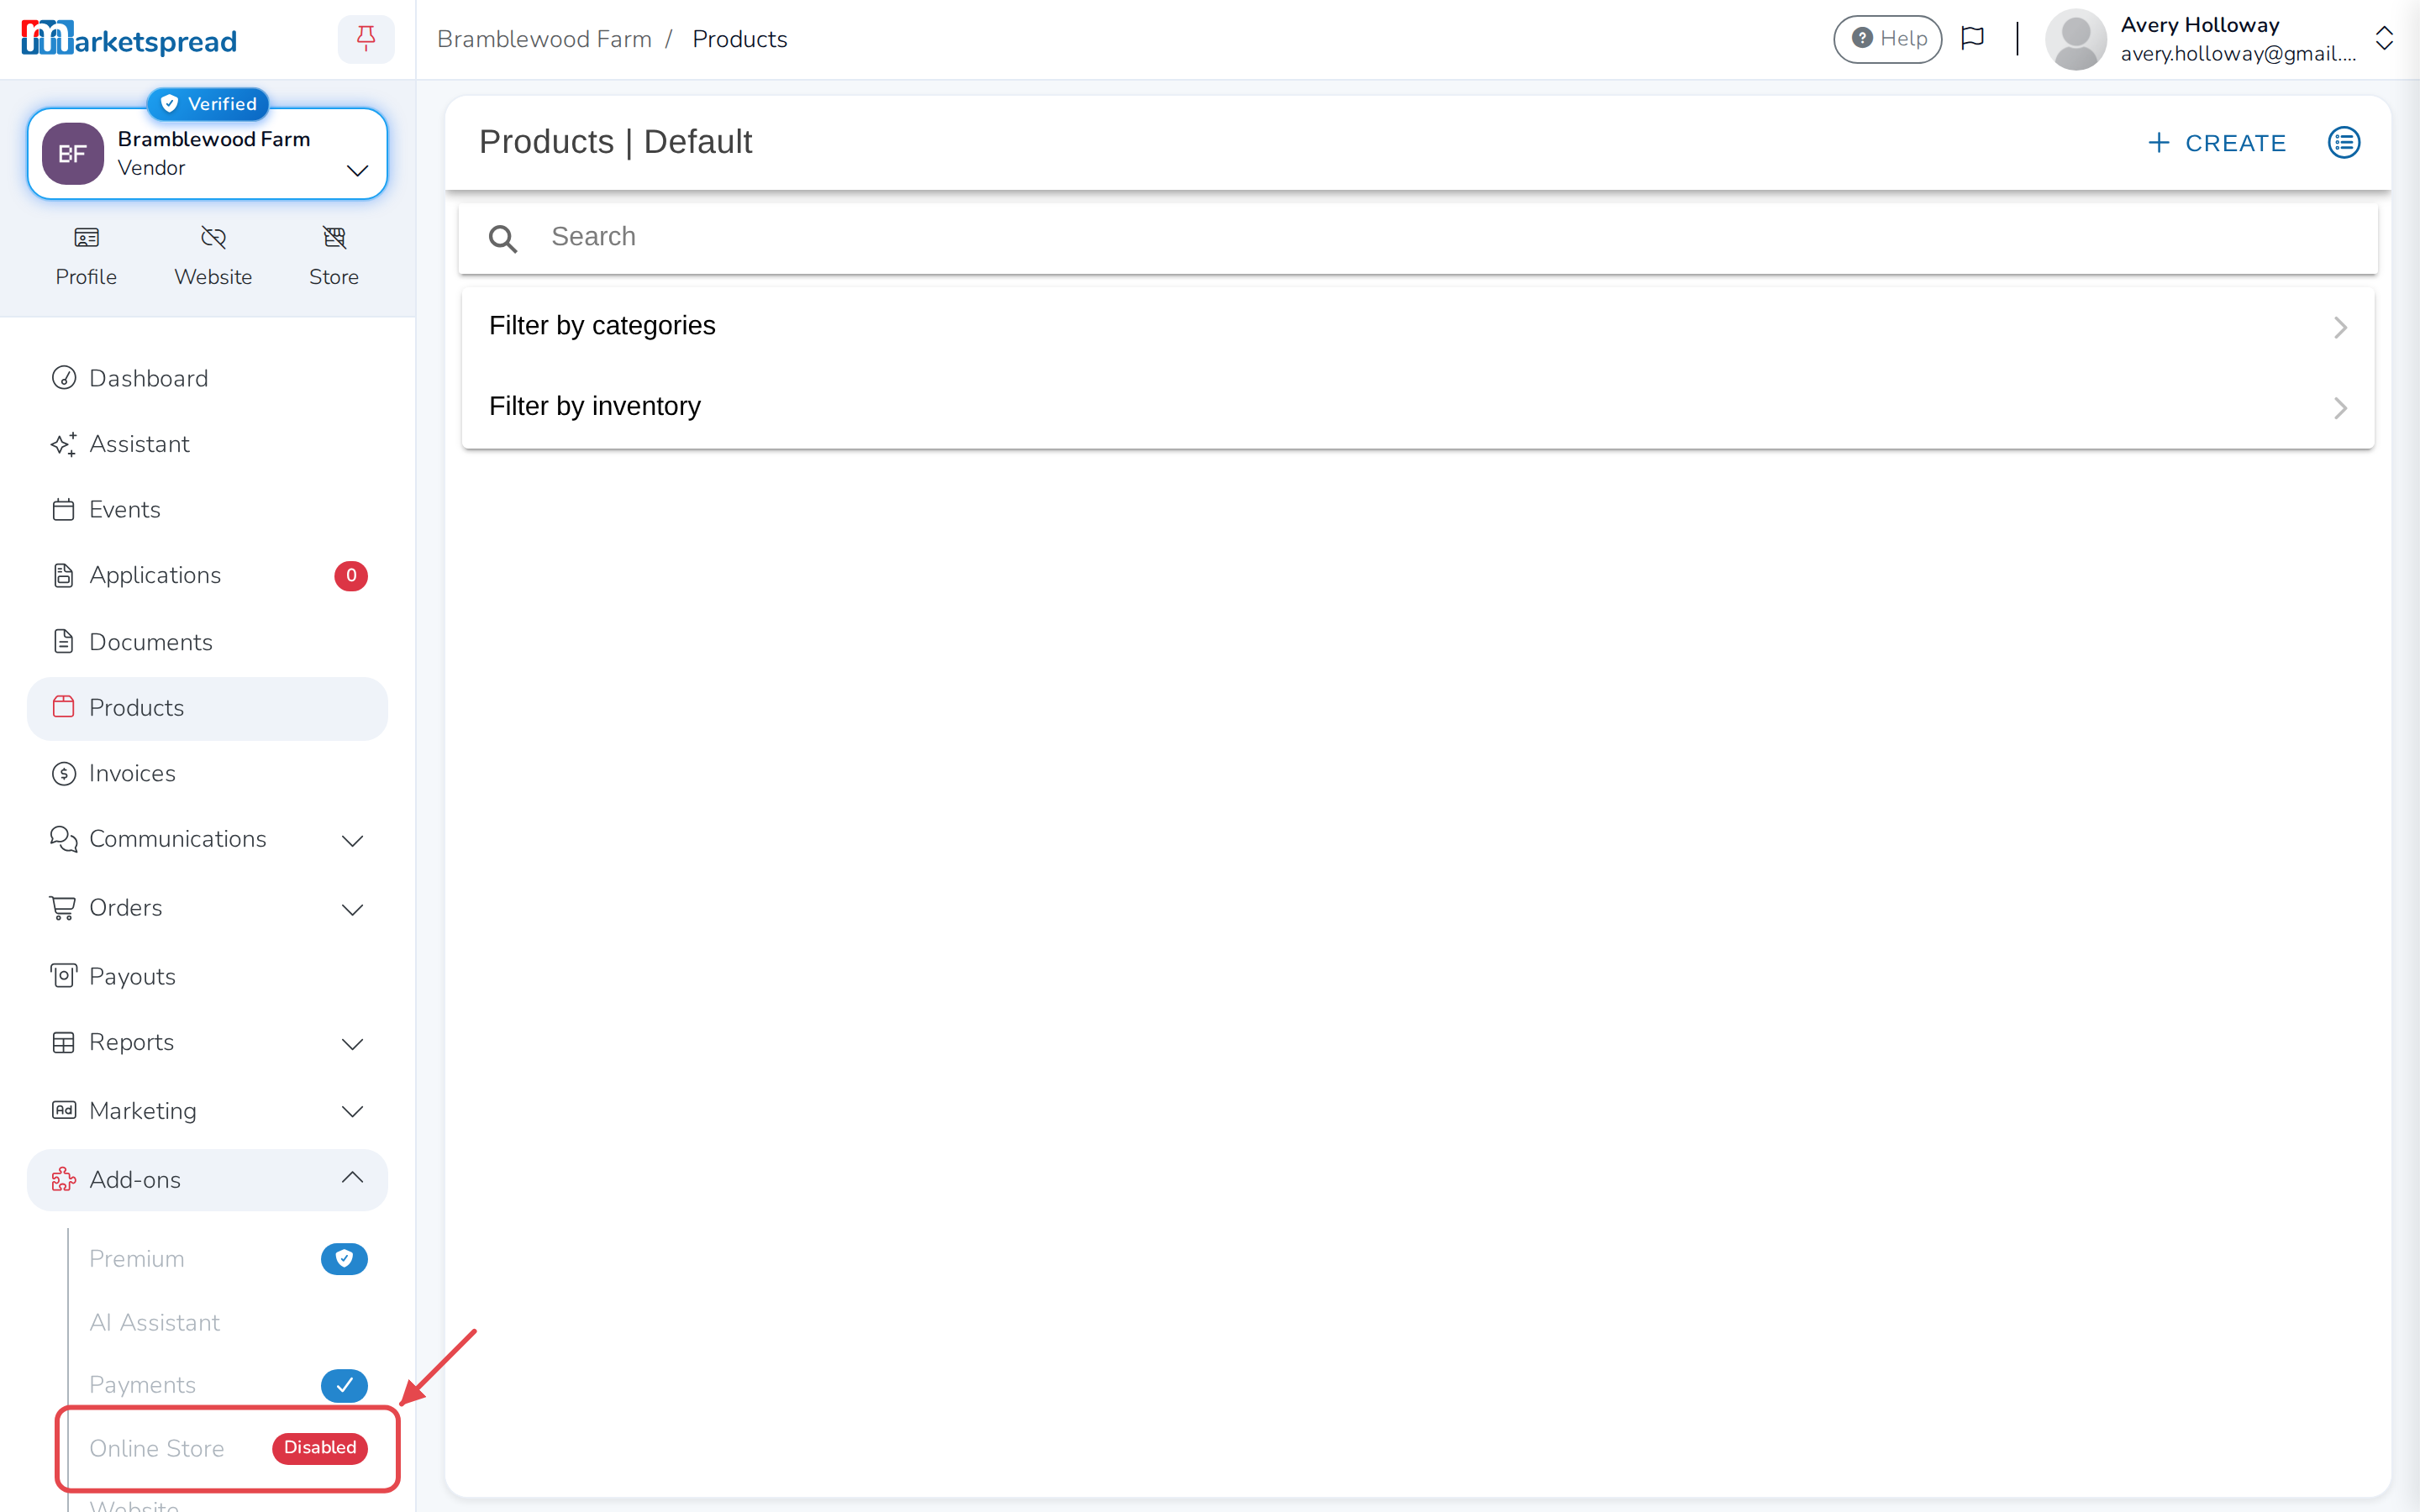
Task: Click the pin sidebar icon
Action: [366, 38]
